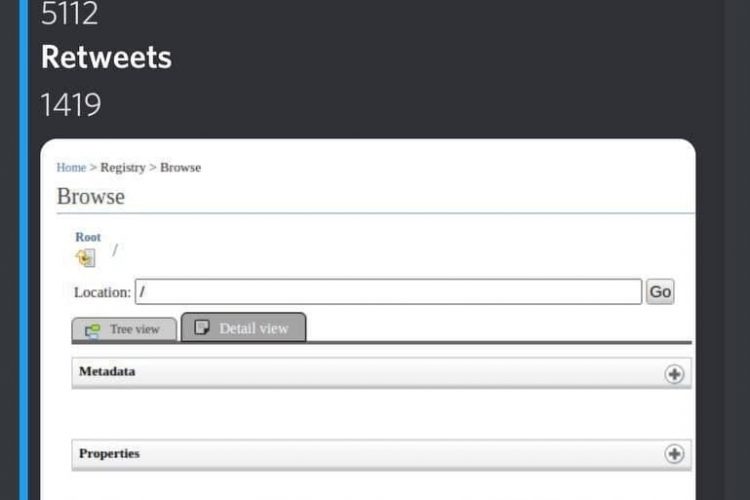Click the Retweets label
The width and height of the screenshot is (750, 500).
point(106,57)
